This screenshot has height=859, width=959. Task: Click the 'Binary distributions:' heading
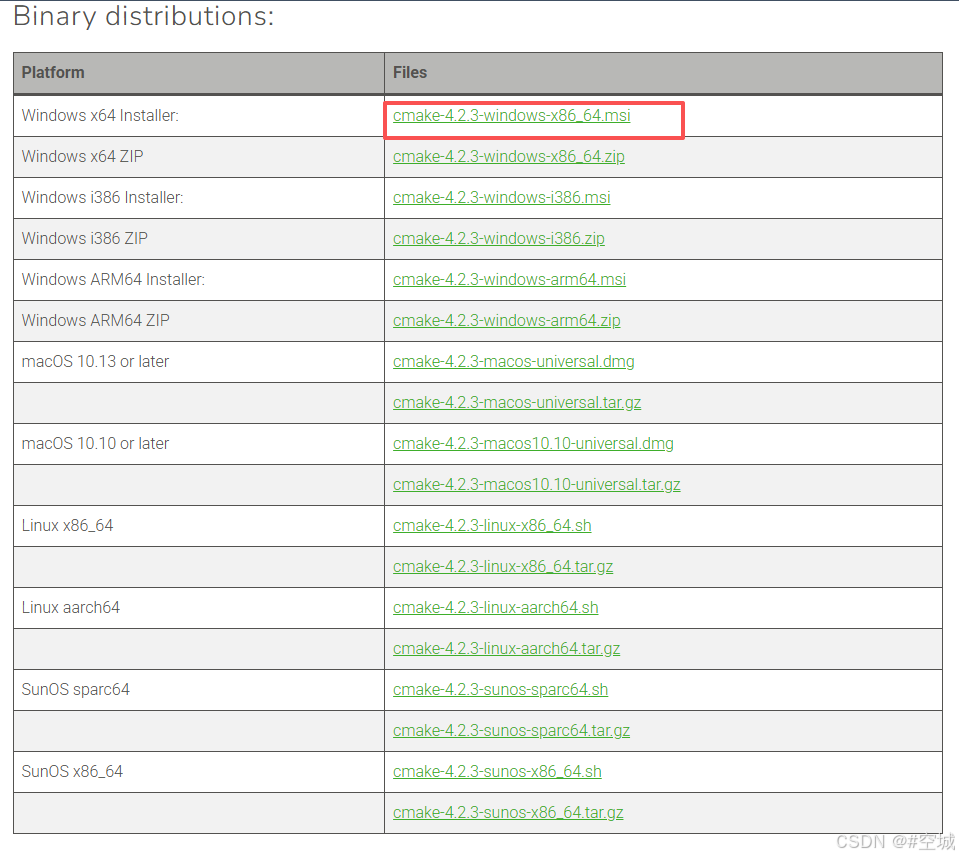(x=144, y=16)
